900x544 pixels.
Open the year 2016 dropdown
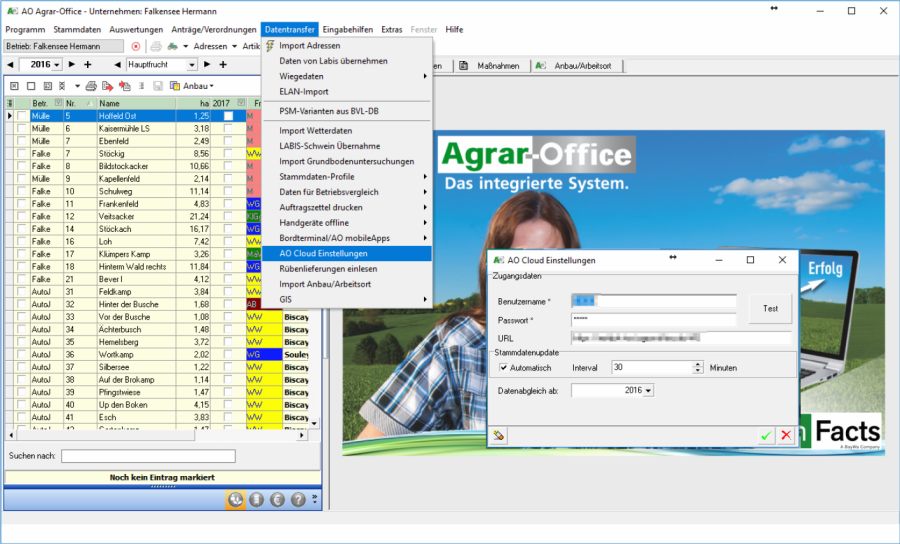57,65
